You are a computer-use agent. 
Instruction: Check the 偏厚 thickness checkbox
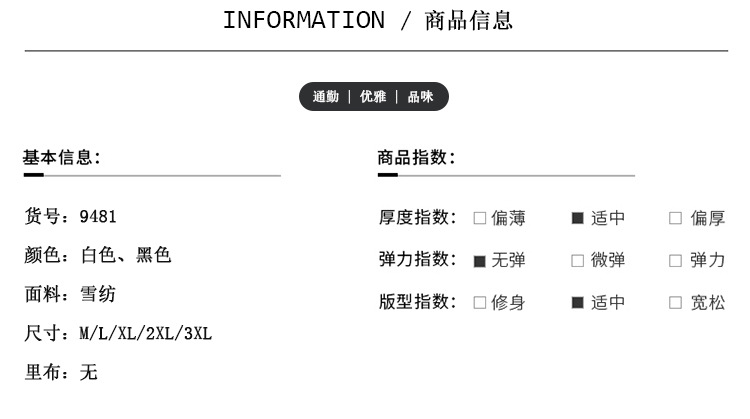click(x=675, y=218)
